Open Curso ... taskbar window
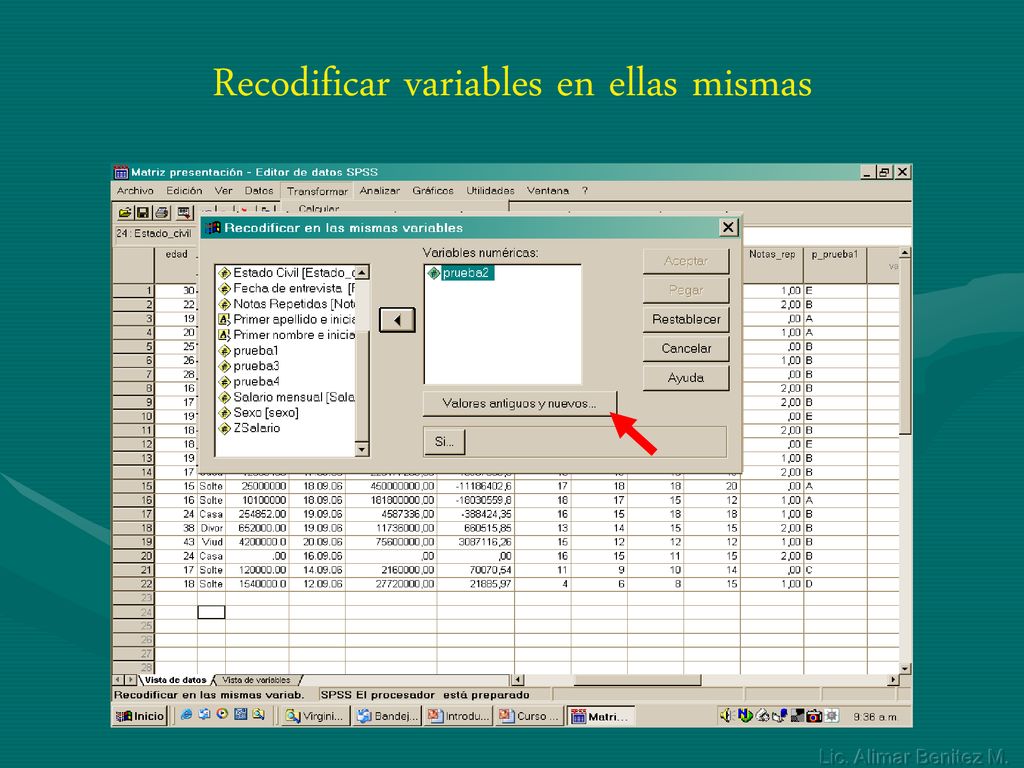1024x768 pixels. (529, 716)
